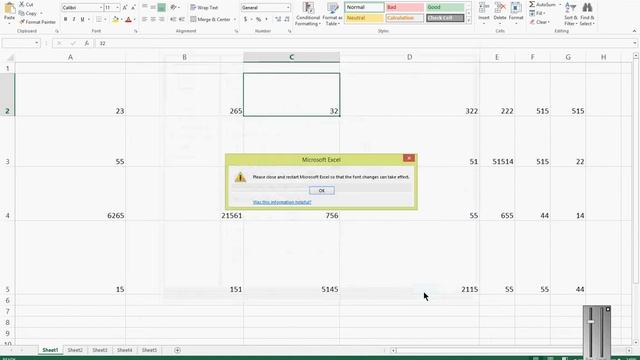Apply the Good cell style
Screen dimensions: 640x360
445,7
